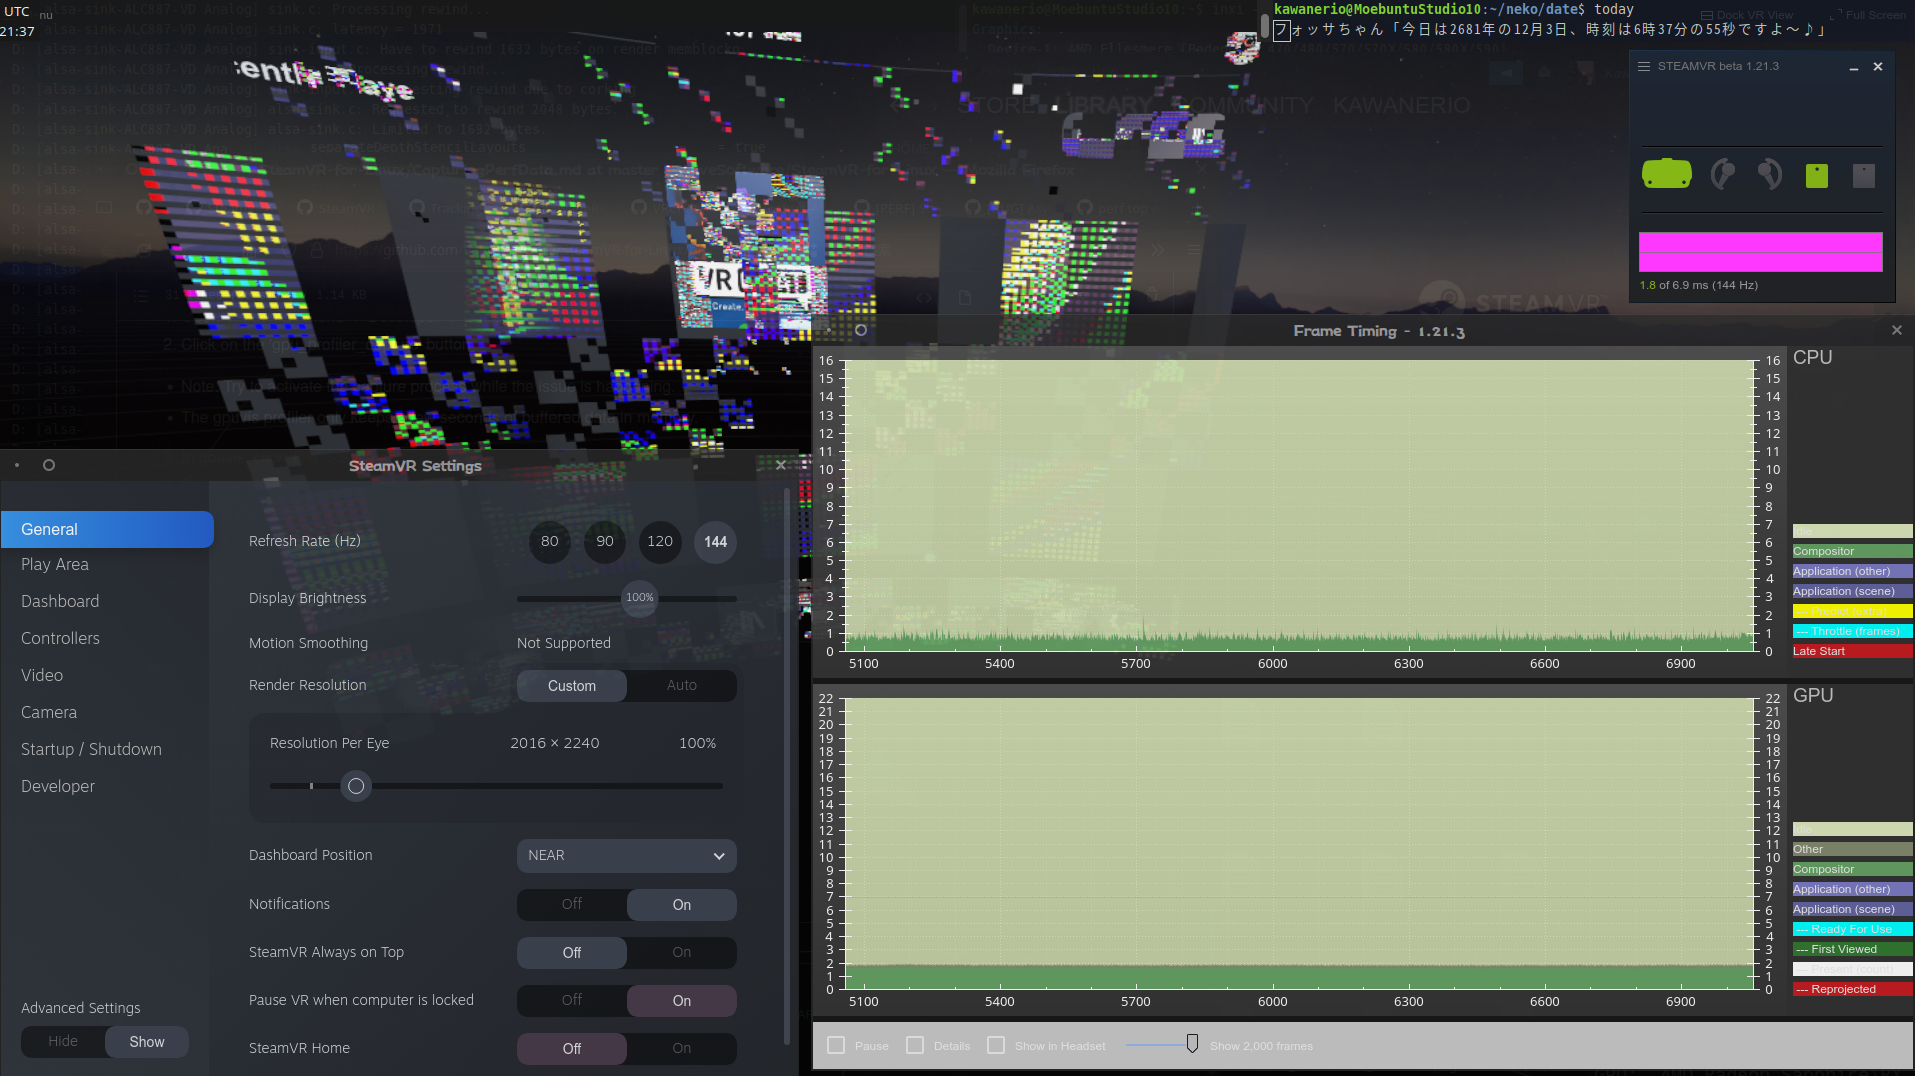
Task: Open the Dashboard Position dropdown
Action: [627, 856]
